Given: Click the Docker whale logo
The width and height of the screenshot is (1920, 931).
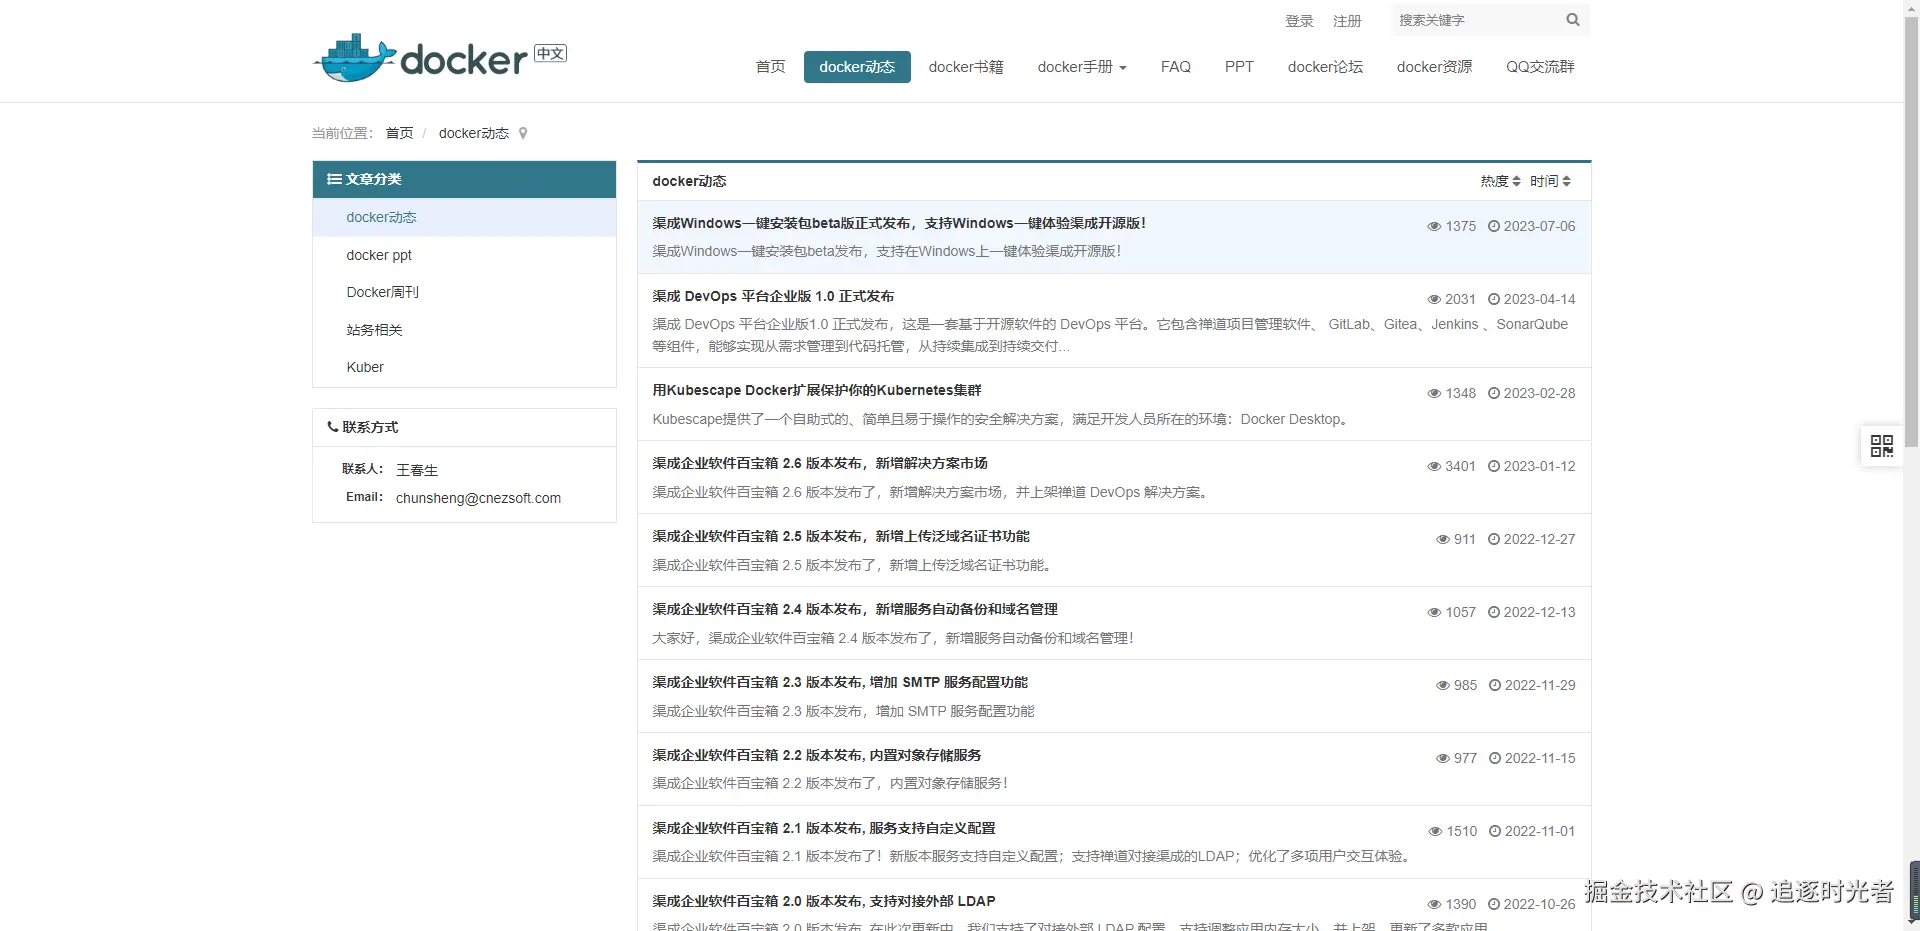Looking at the screenshot, I should tap(354, 58).
